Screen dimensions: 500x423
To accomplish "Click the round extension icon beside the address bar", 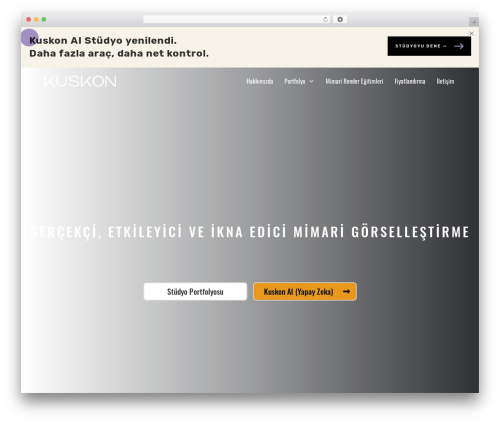I will click(x=340, y=20).
